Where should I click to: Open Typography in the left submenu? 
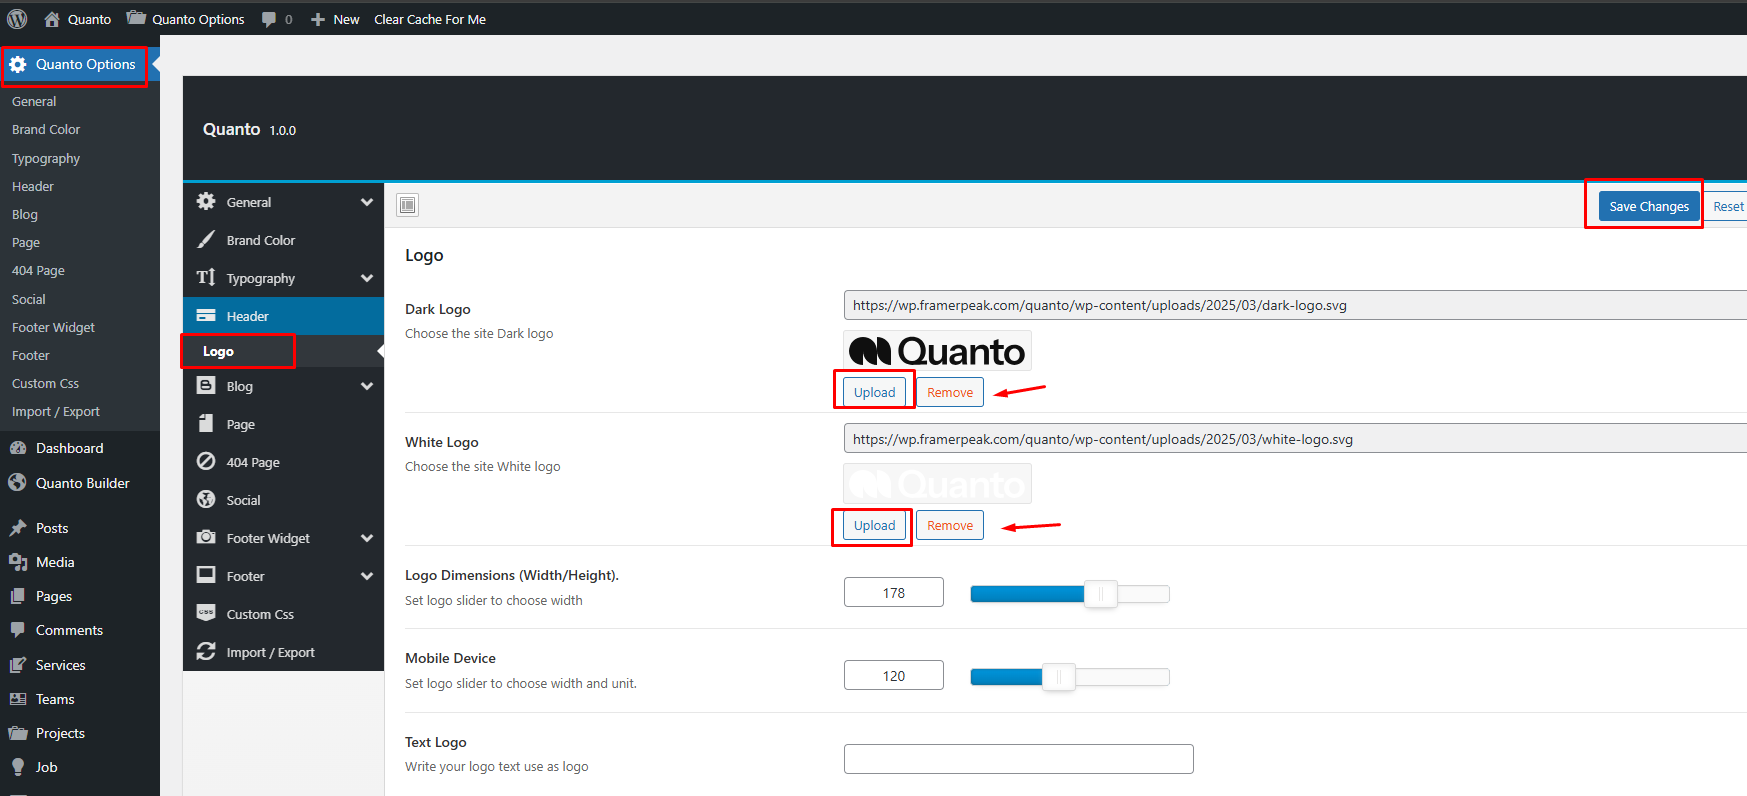(46, 159)
